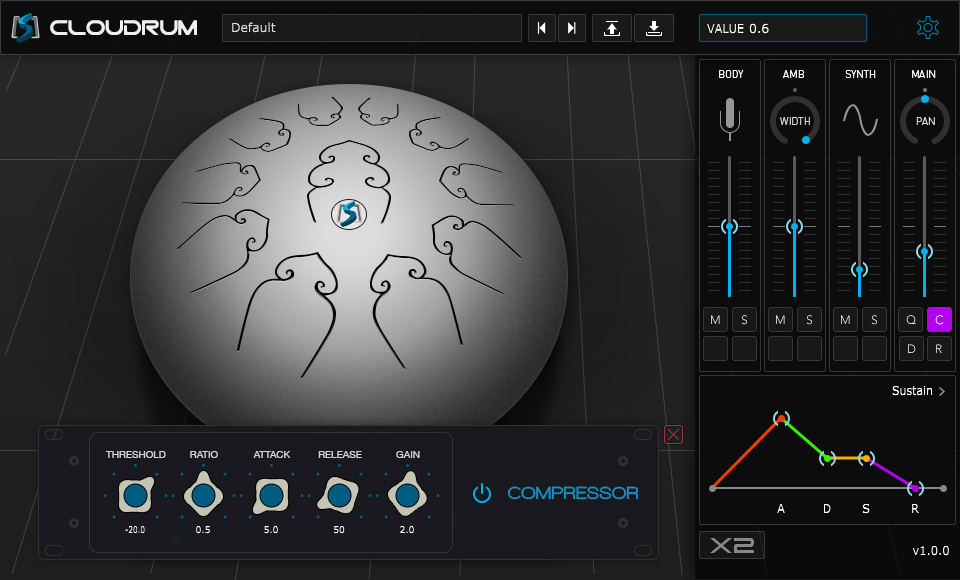Click the import preset download icon

654,28
